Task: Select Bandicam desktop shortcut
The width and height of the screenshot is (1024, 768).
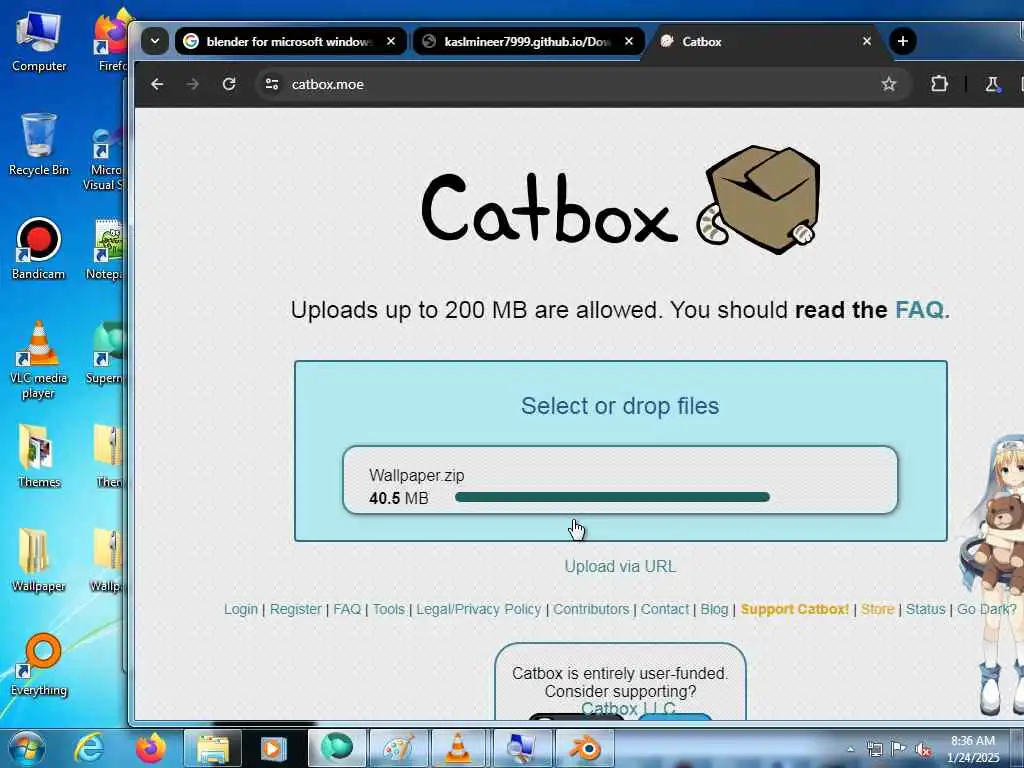Action: 39,249
